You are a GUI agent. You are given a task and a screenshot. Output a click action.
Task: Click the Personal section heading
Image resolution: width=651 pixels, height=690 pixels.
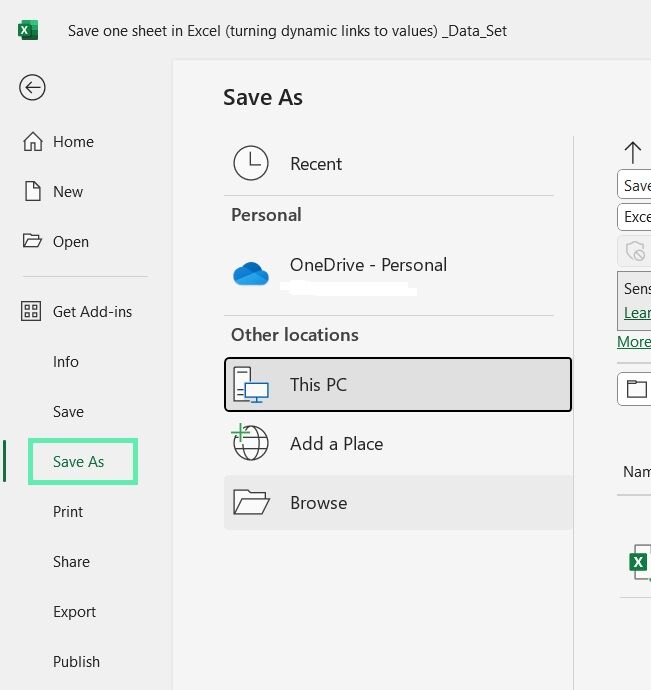click(x=266, y=215)
